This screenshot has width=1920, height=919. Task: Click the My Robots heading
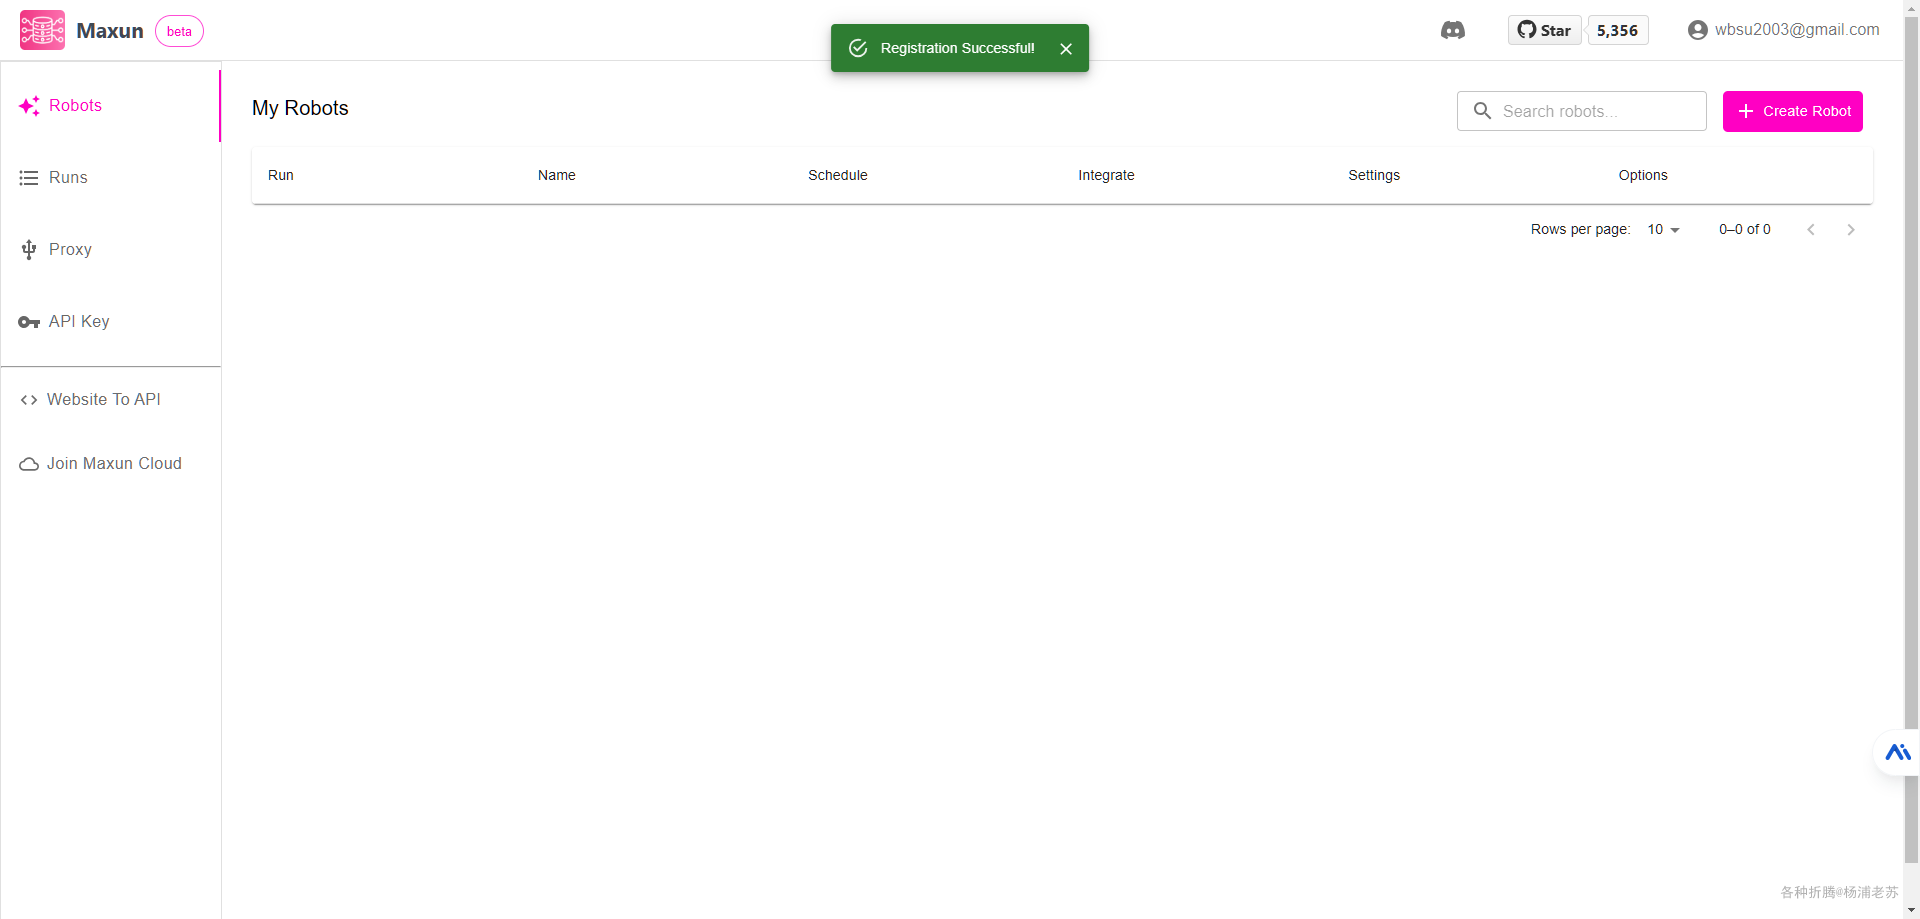(x=300, y=108)
